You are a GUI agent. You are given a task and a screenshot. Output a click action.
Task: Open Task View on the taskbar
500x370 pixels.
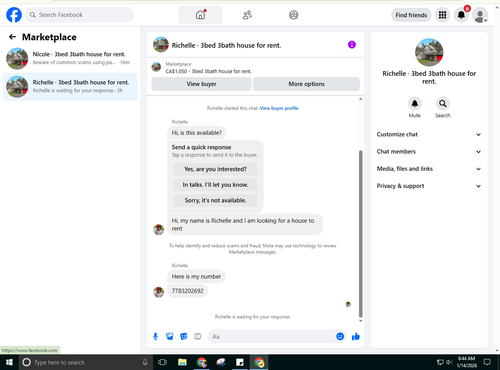162,362
